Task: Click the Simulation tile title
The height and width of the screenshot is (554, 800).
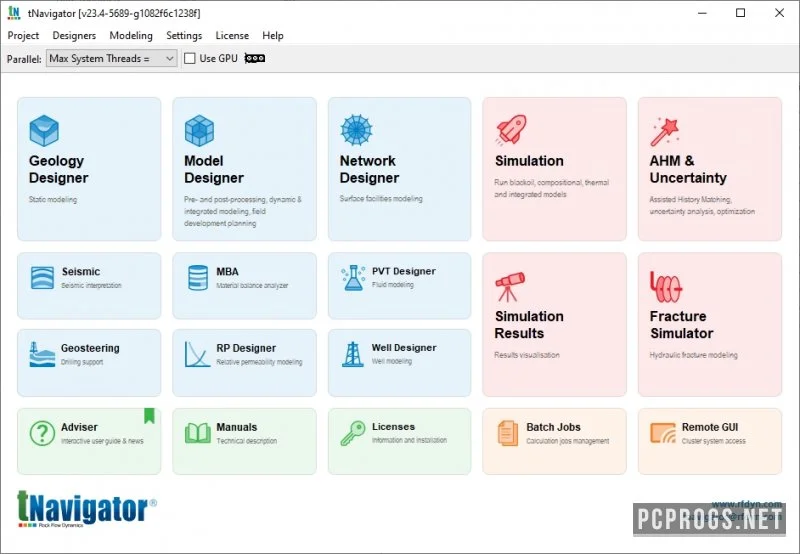Action: (x=529, y=161)
